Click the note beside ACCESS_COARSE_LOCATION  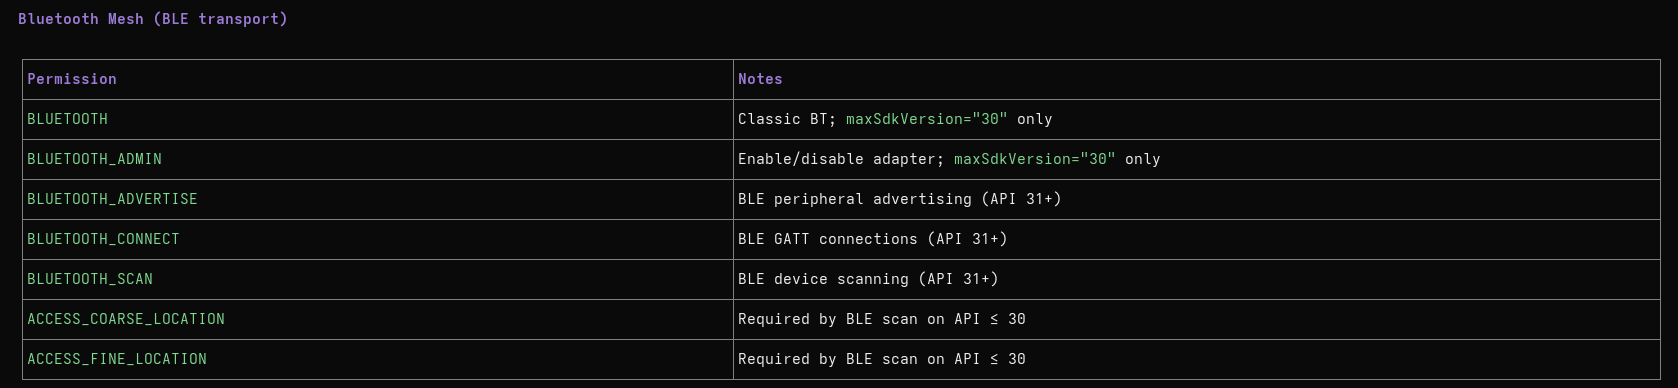pos(882,319)
